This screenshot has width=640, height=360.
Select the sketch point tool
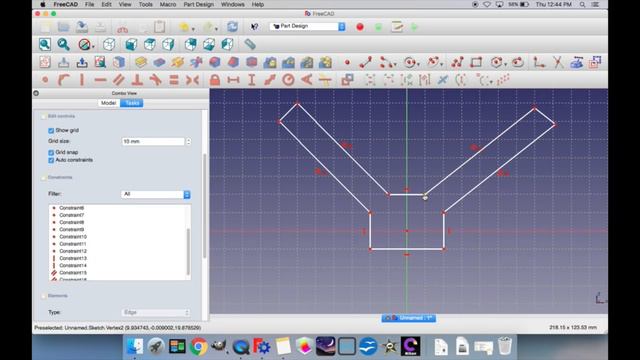[x=347, y=62]
